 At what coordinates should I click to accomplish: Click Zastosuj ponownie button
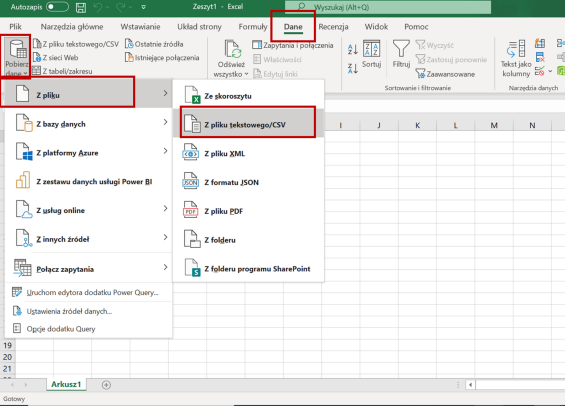(x=451, y=59)
